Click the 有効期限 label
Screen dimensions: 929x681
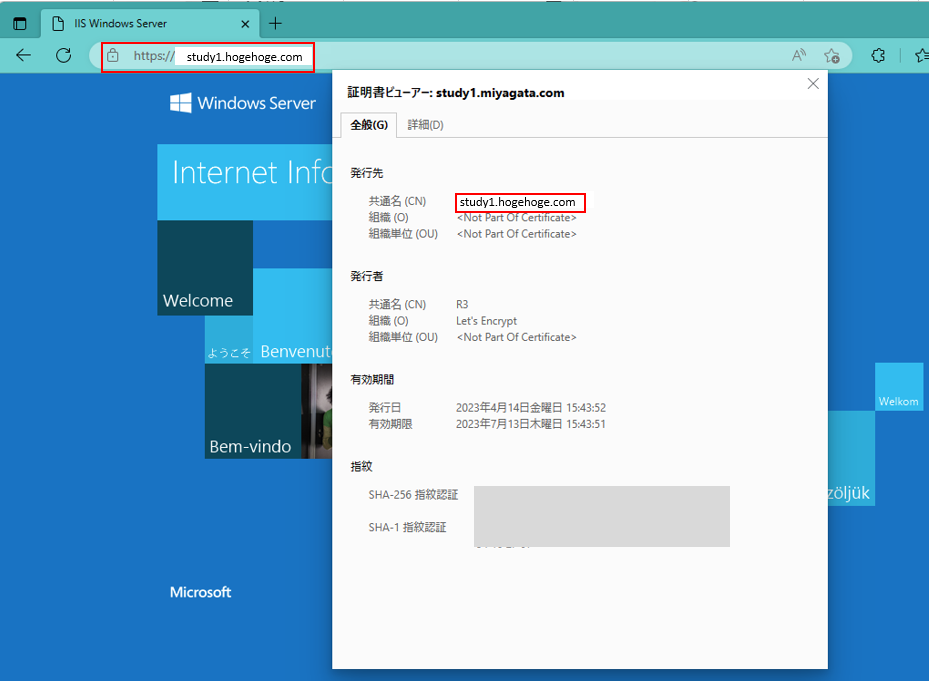click(390, 424)
